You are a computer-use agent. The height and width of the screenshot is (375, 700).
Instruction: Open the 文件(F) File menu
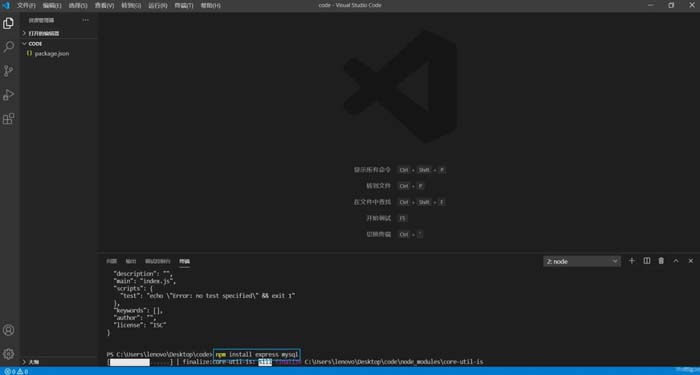[x=26, y=5]
